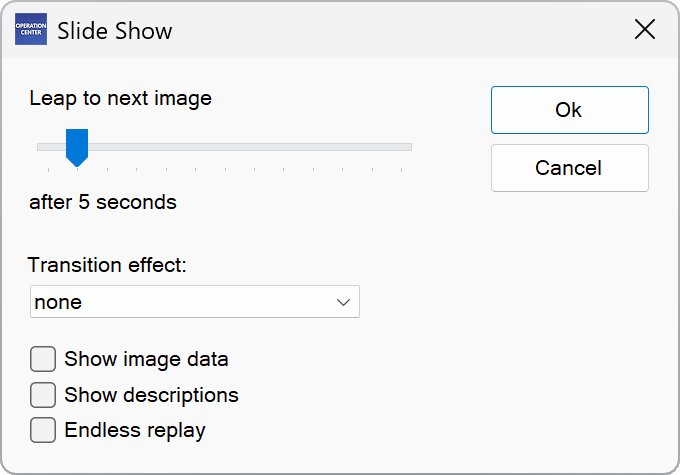
Task: Click the Operation Center icon in title bar
Action: (30, 30)
